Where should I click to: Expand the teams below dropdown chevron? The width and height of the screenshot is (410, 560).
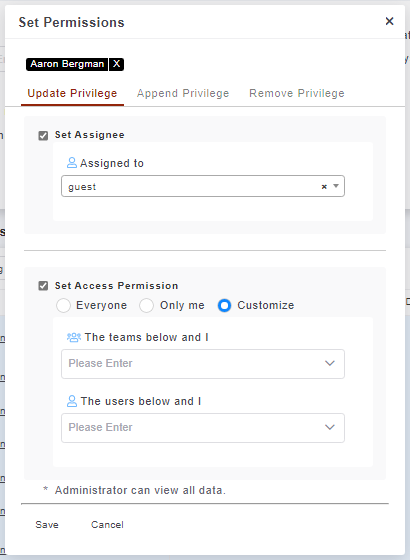(330, 363)
